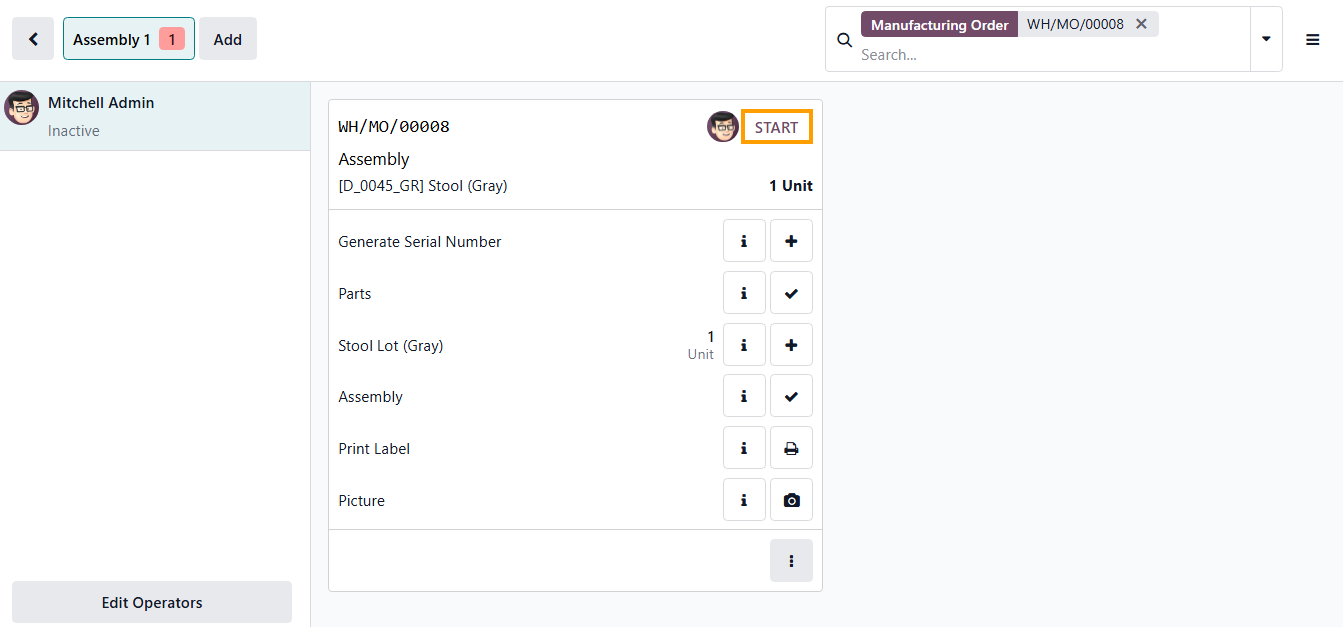Open info for the Picture step
Screen dimensions: 1343x627
[744, 500]
